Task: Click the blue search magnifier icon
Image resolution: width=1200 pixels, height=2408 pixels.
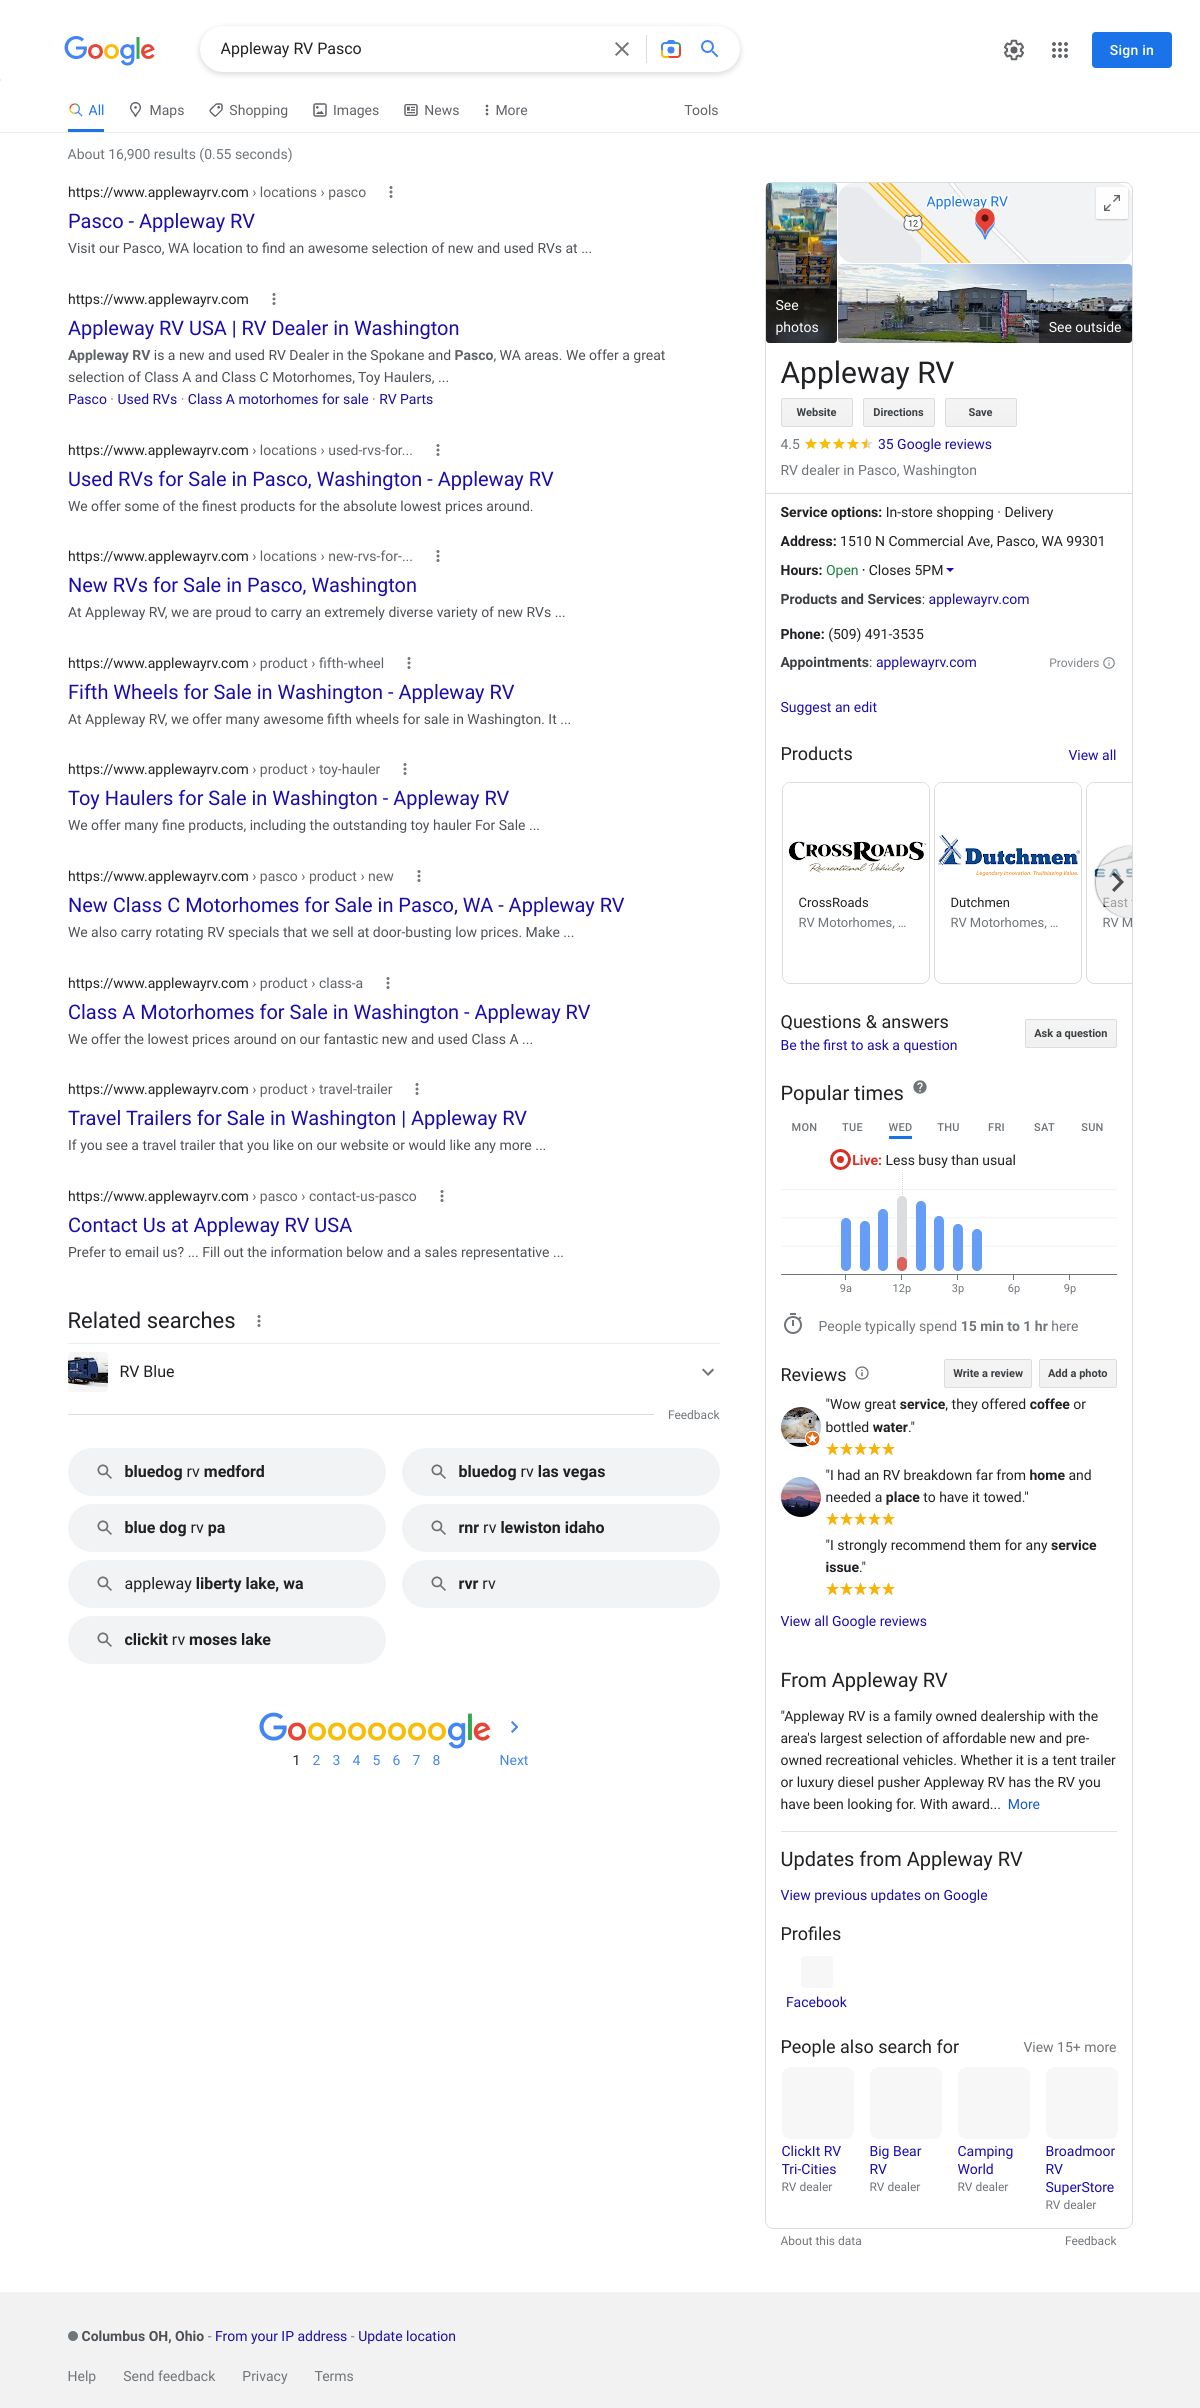Action: tap(710, 49)
